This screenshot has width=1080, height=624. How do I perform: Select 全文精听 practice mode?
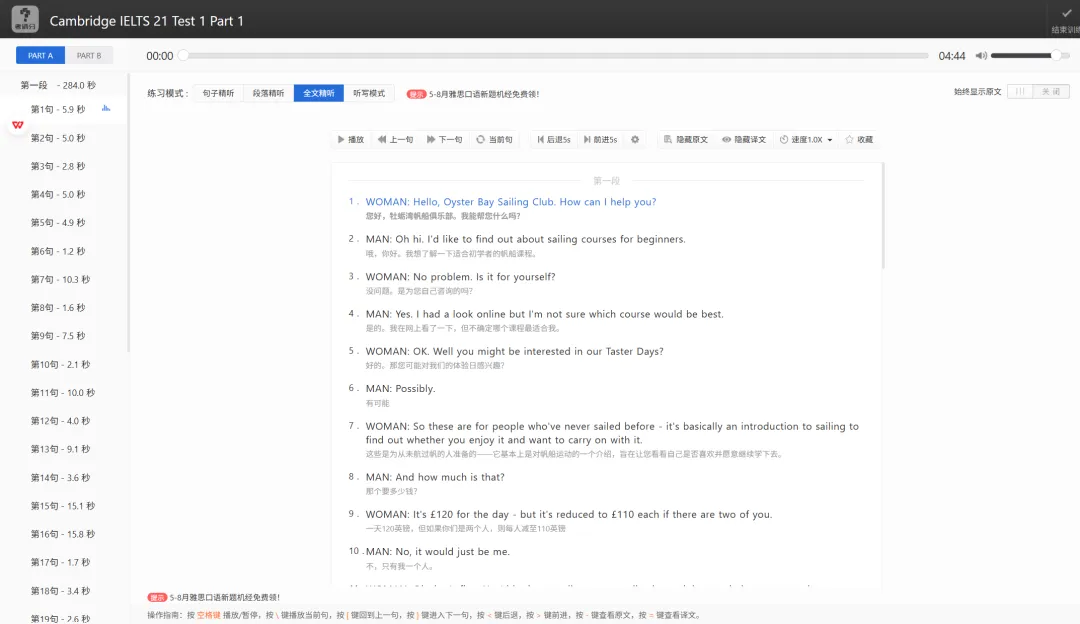pos(319,94)
